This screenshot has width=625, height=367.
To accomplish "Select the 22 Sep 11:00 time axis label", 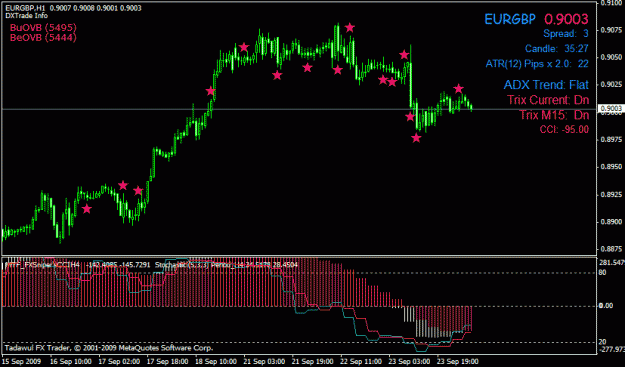I will pos(360,361).
